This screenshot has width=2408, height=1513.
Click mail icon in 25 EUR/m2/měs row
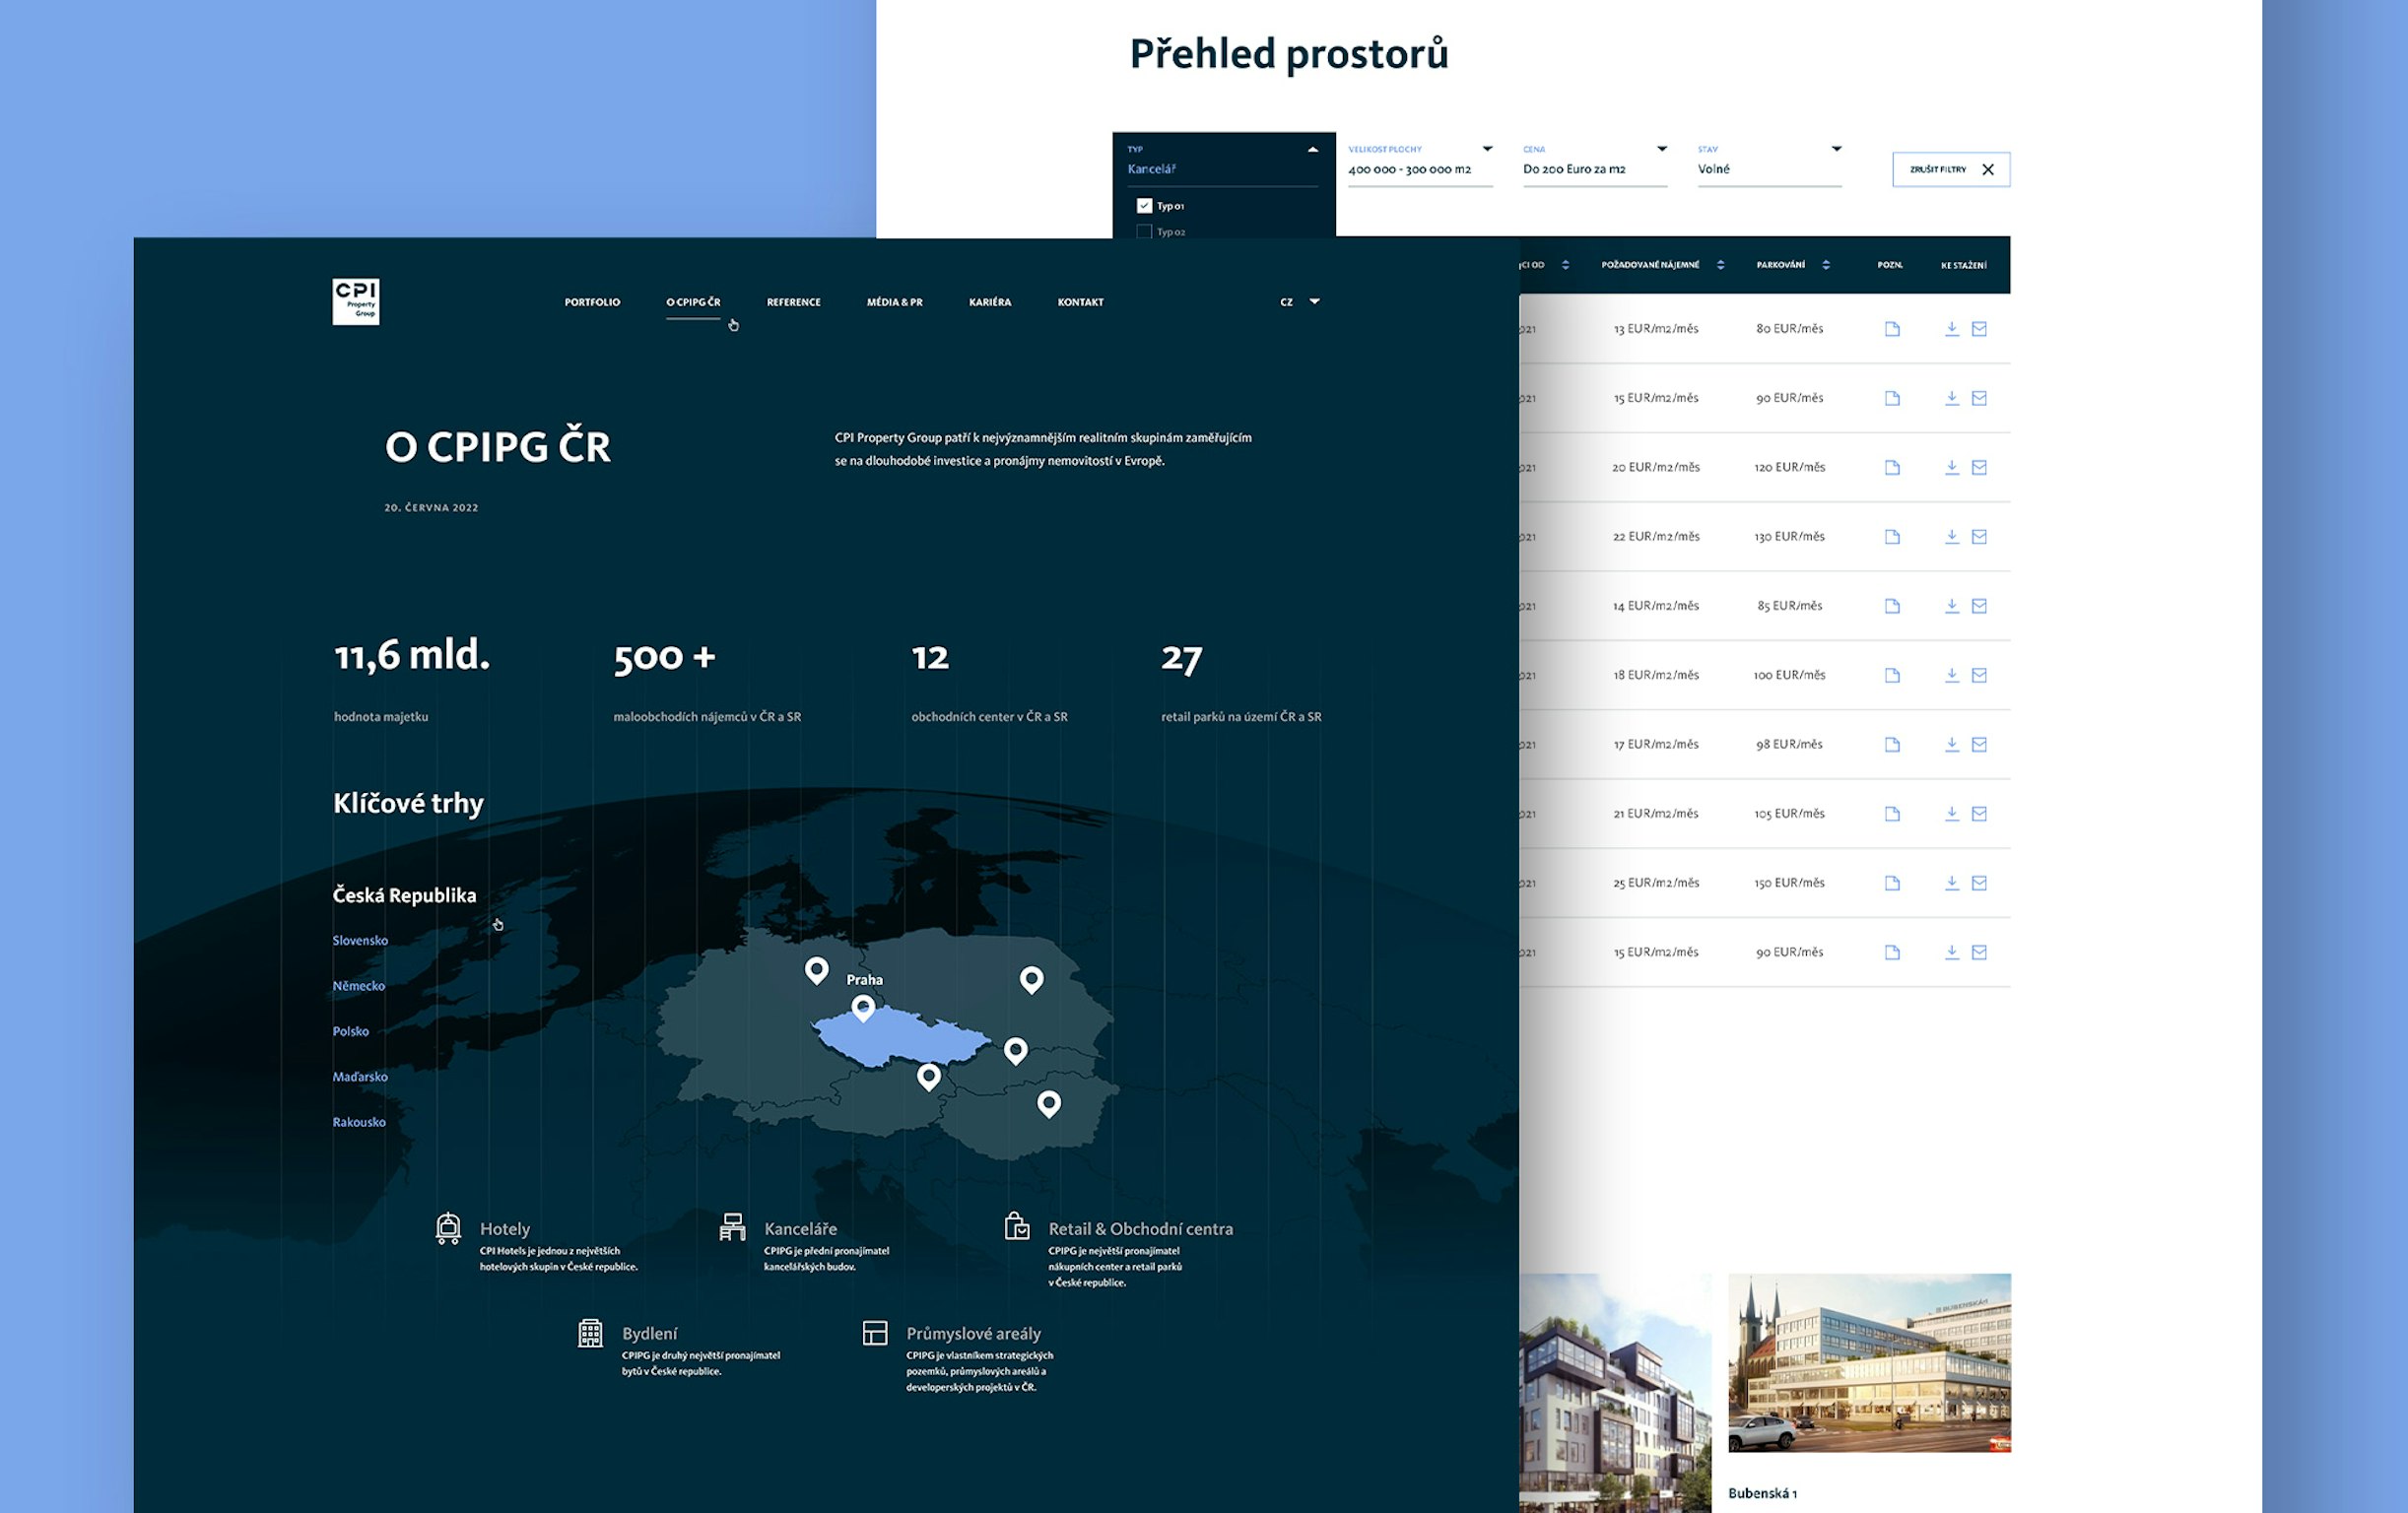tap(1979, 883)
